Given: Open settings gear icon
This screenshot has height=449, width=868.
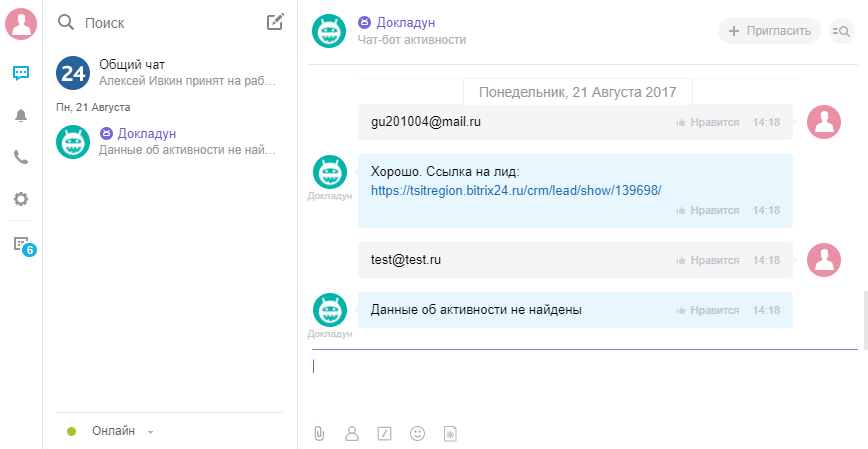Looking at the screenshot, I should (21, 199).
